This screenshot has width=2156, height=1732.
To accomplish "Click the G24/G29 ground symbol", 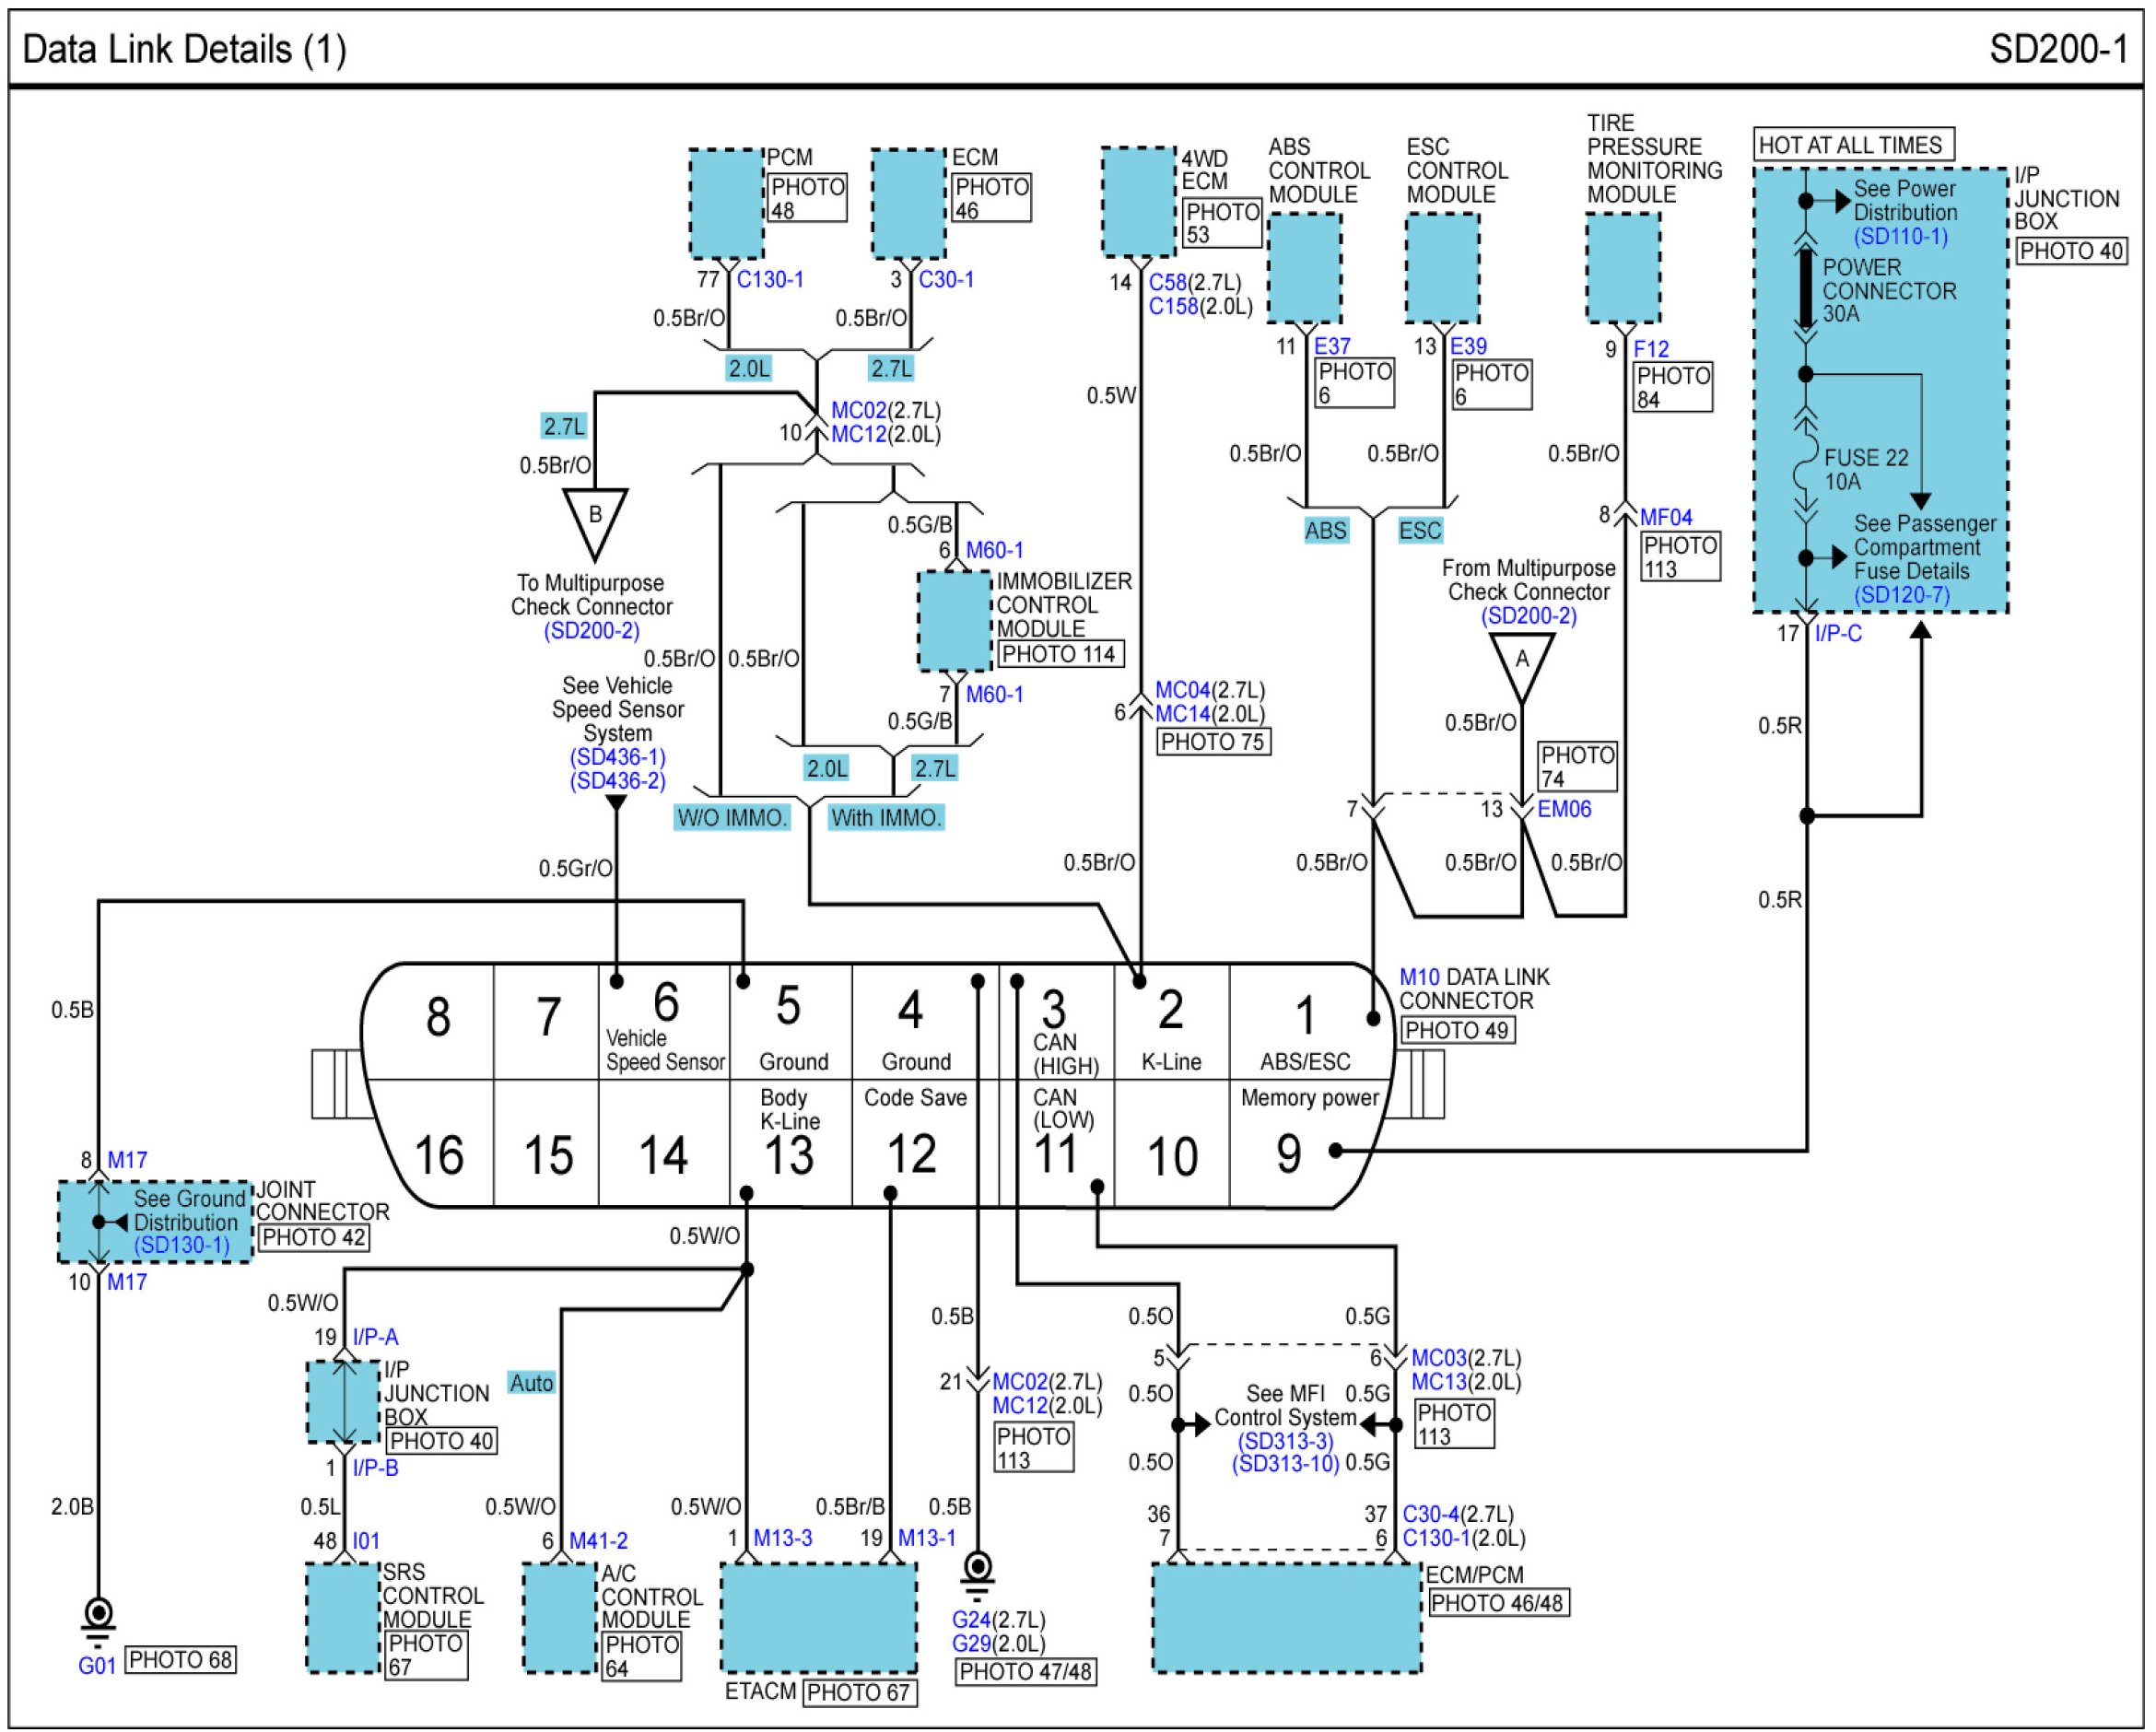I will click(x=977, y=1572).
